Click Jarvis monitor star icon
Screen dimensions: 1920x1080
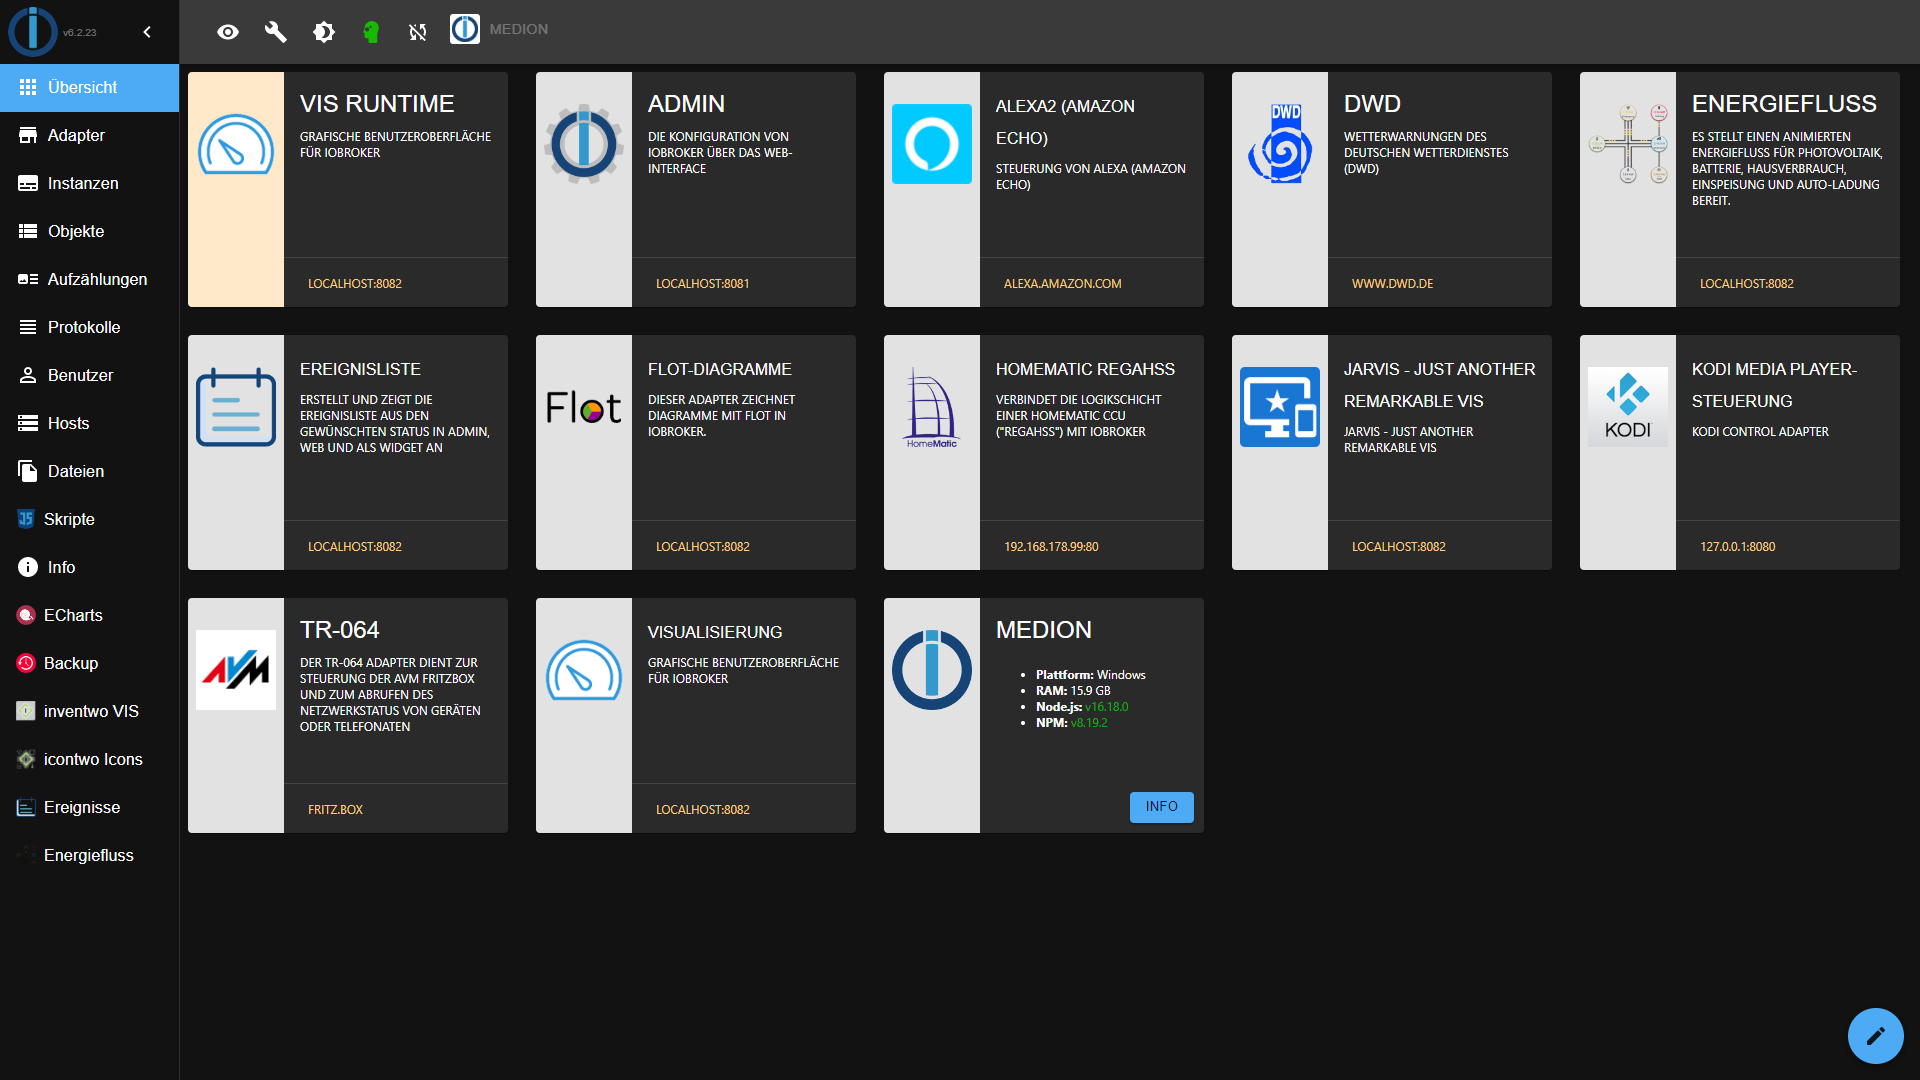click(1280, 407)
